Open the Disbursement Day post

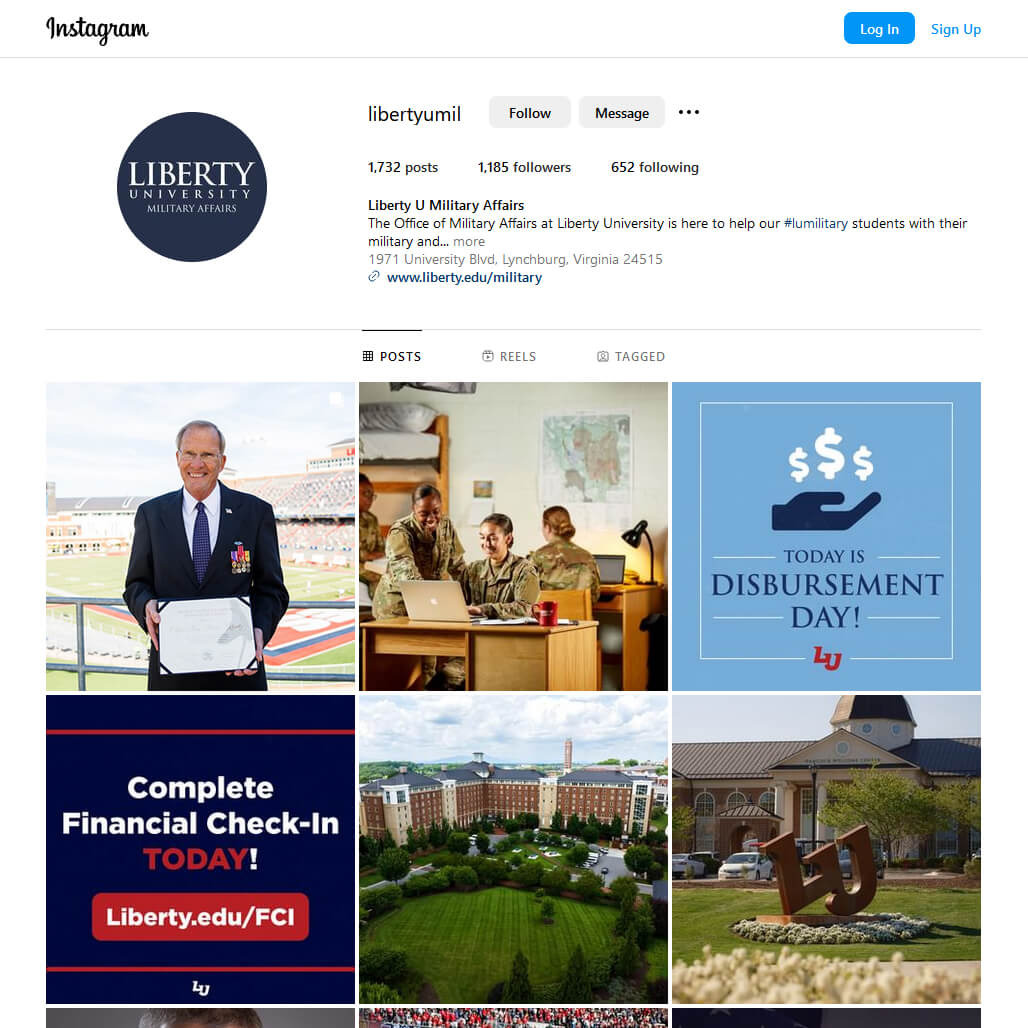coord(826,536)
